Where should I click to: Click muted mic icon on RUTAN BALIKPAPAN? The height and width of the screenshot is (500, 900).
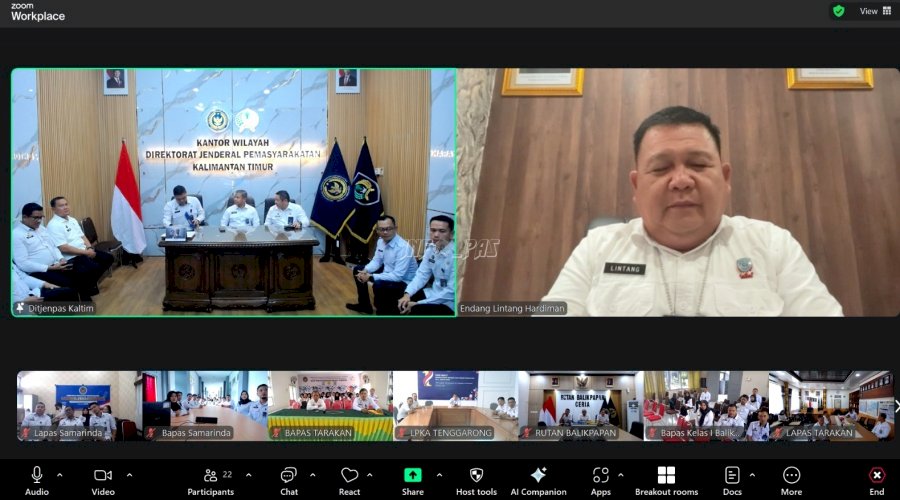(x=526, y=433)
